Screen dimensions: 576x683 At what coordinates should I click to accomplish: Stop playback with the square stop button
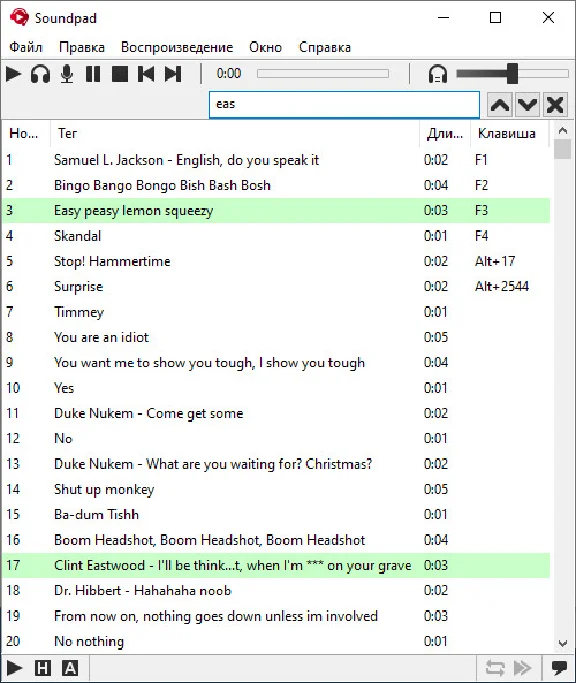point(120,74)
